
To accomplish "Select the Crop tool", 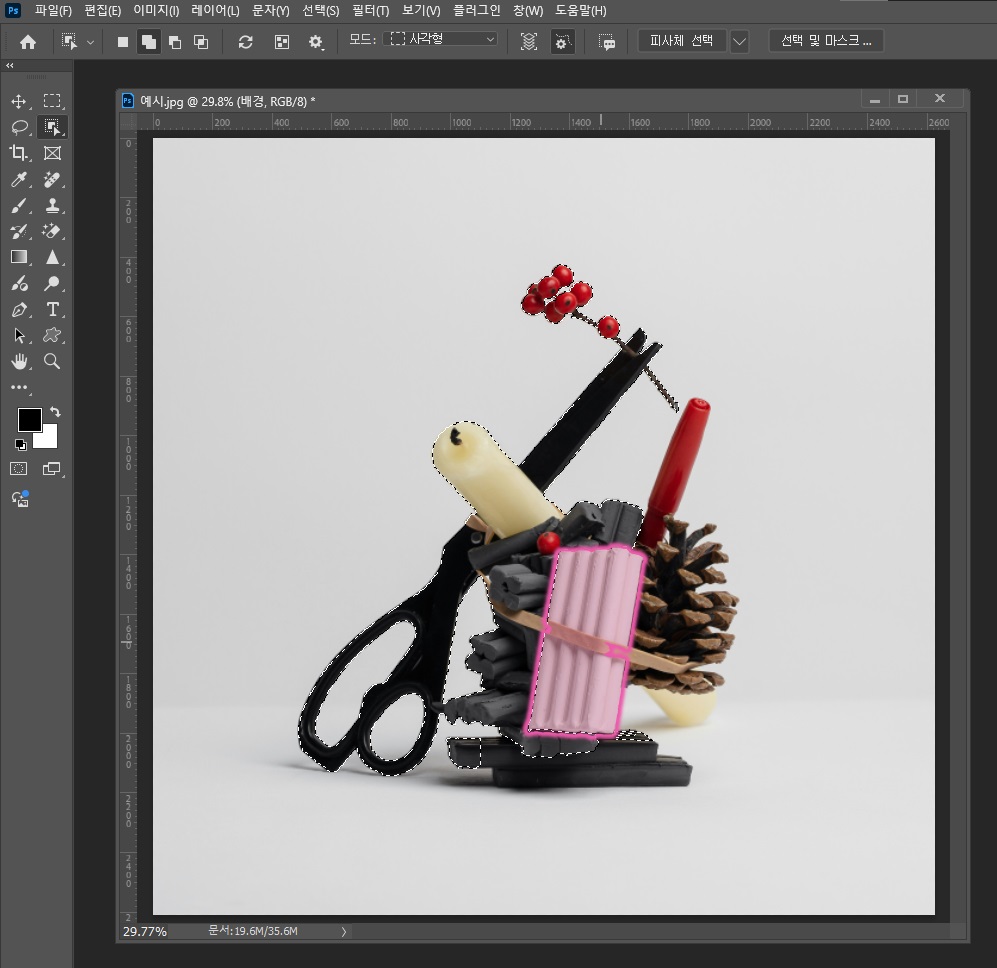I will coord(18,153).
